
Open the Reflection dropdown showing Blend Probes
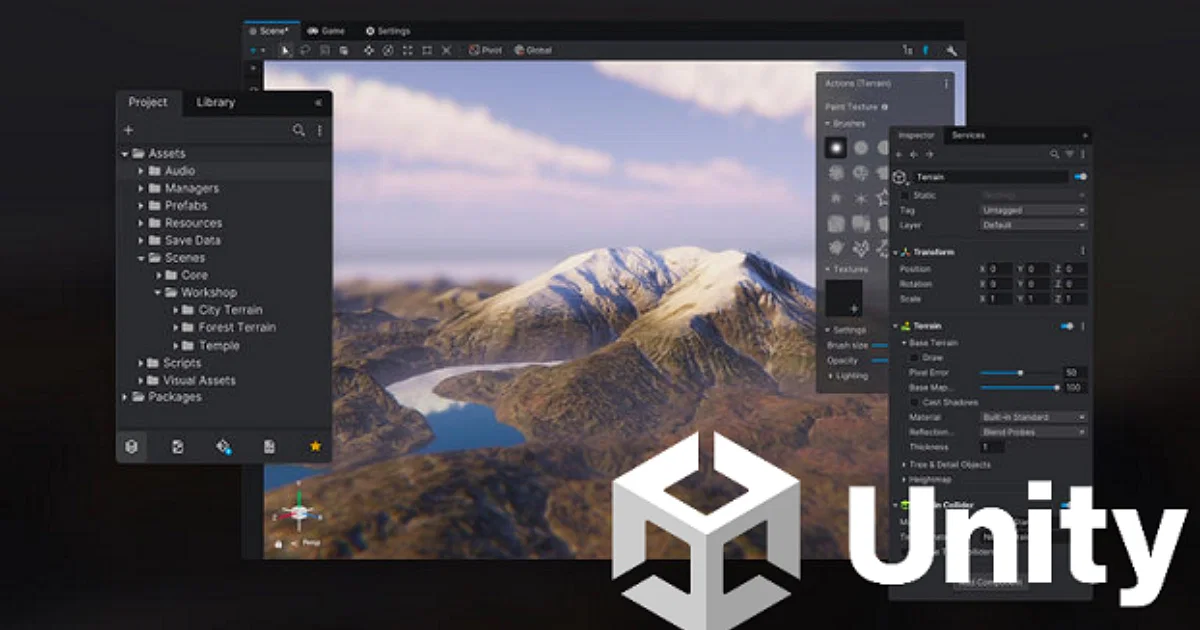[x=1033, y=432]
